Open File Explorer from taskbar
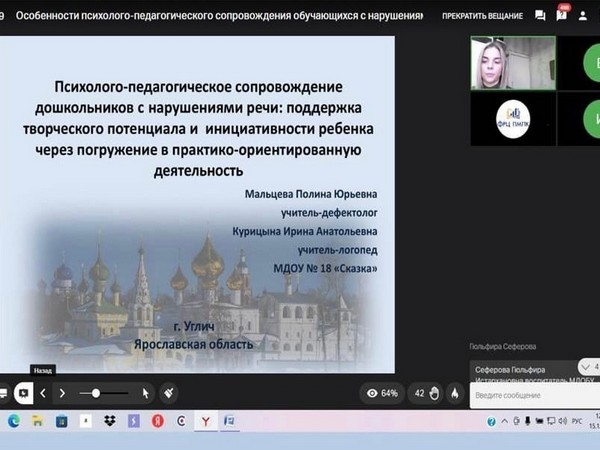The image size is (600, 450). [x=38, y=421]
